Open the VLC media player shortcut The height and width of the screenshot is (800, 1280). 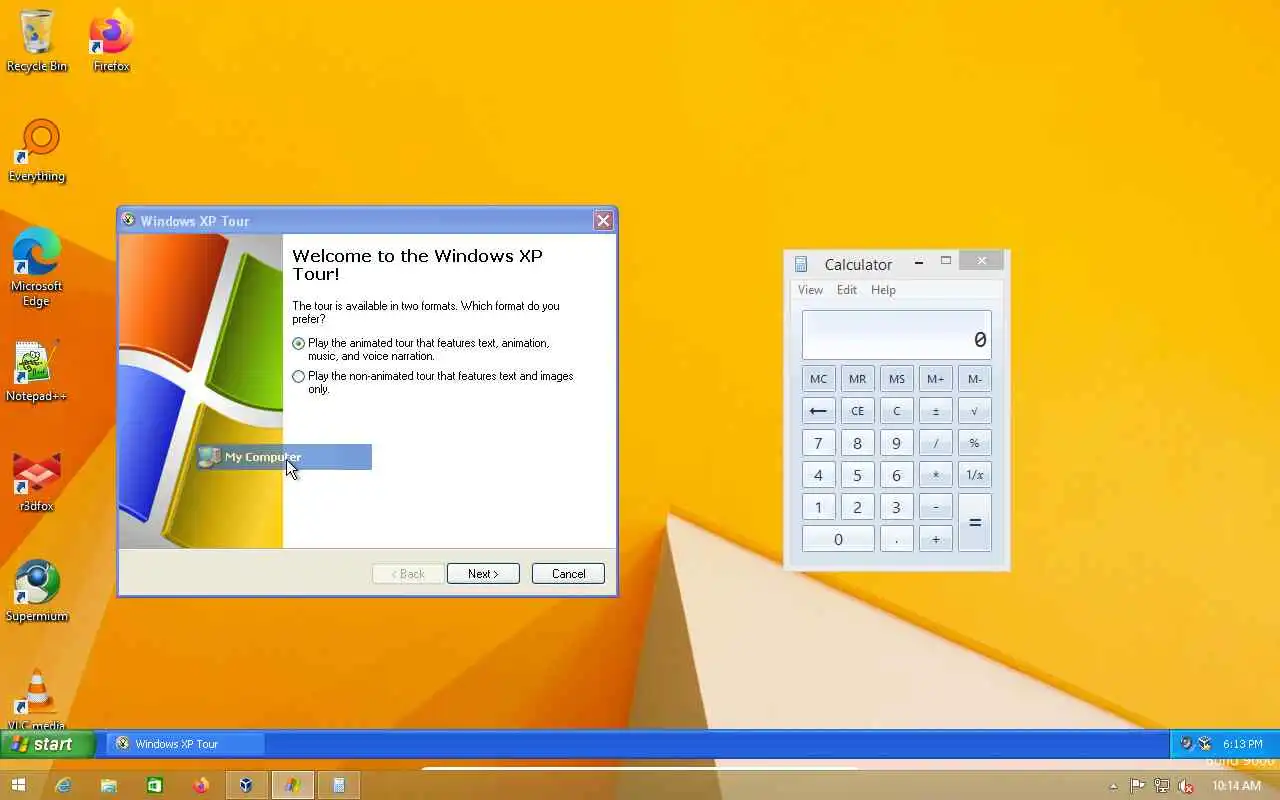(x=37, y=698)
